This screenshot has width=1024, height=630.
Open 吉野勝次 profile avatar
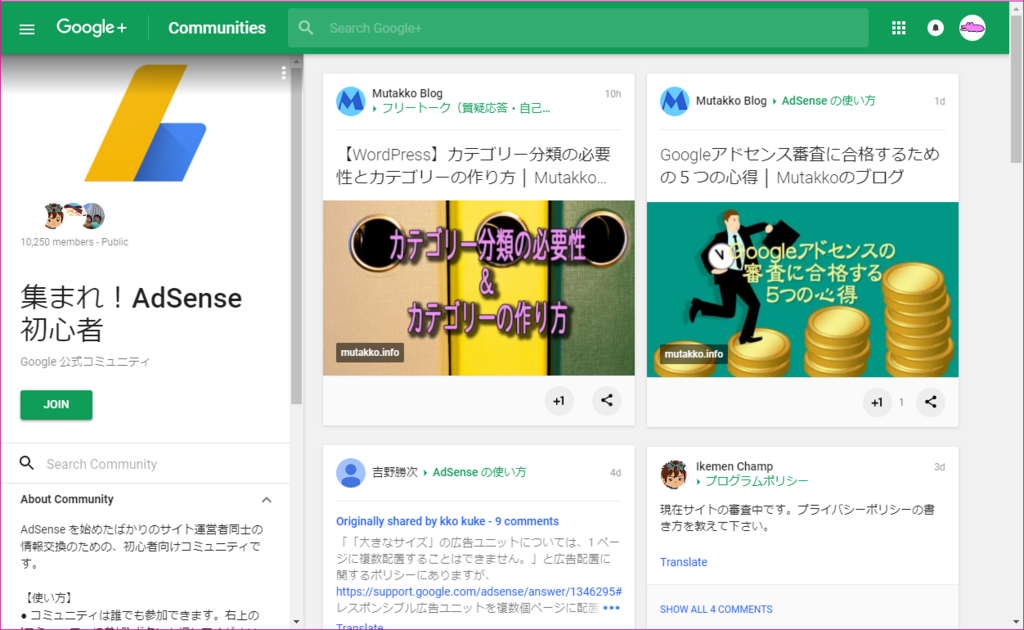coord(351,473)
